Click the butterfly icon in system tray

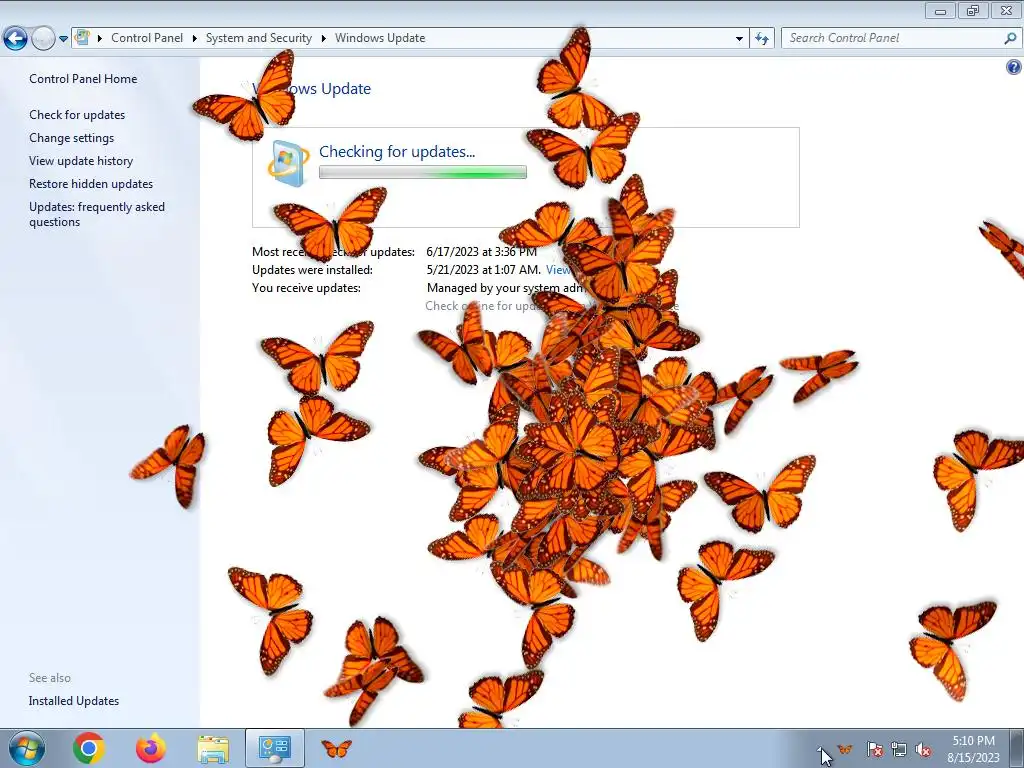846,748
